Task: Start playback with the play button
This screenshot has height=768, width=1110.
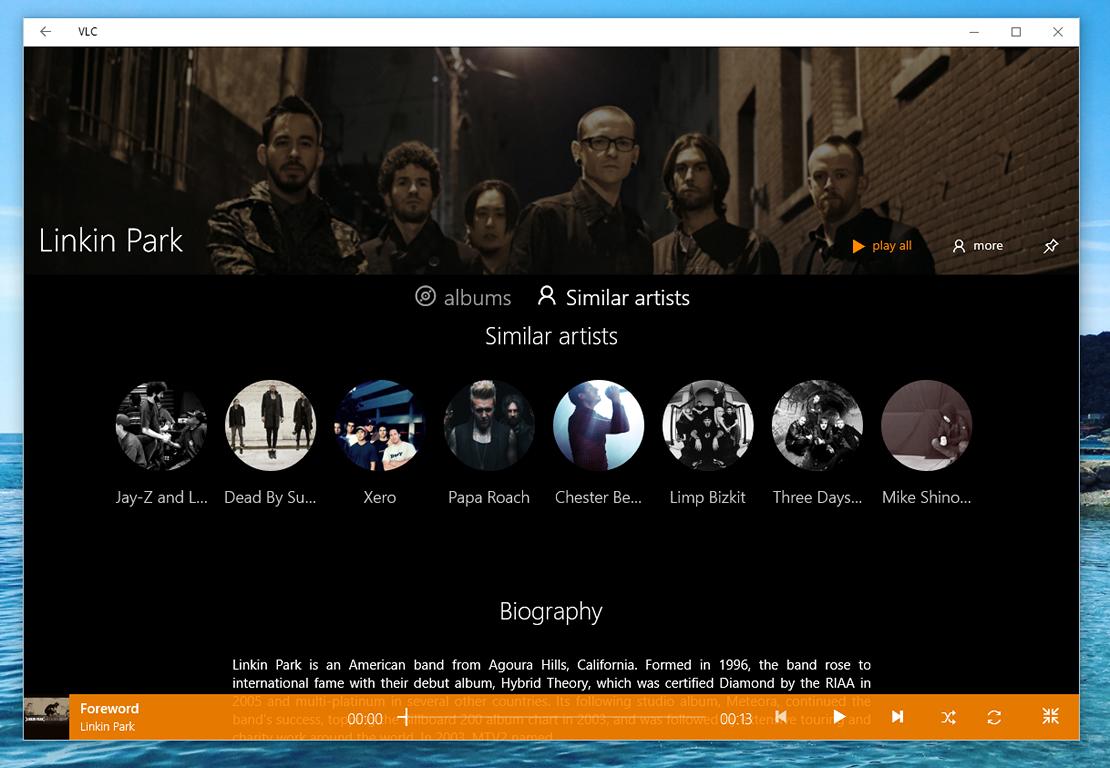Action: pyautogui.click(x=839, y=716)
